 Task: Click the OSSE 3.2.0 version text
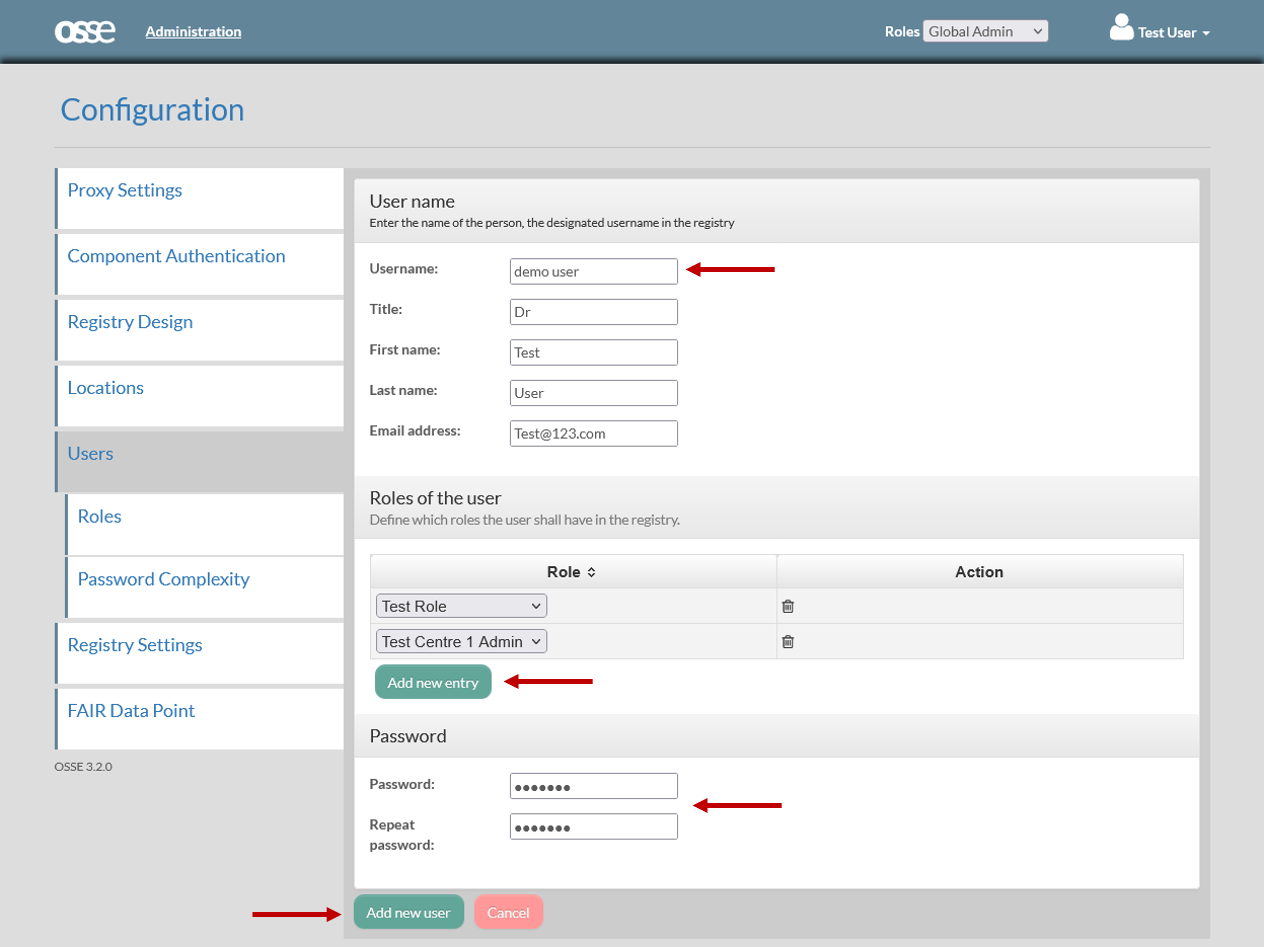pos(83,767)
